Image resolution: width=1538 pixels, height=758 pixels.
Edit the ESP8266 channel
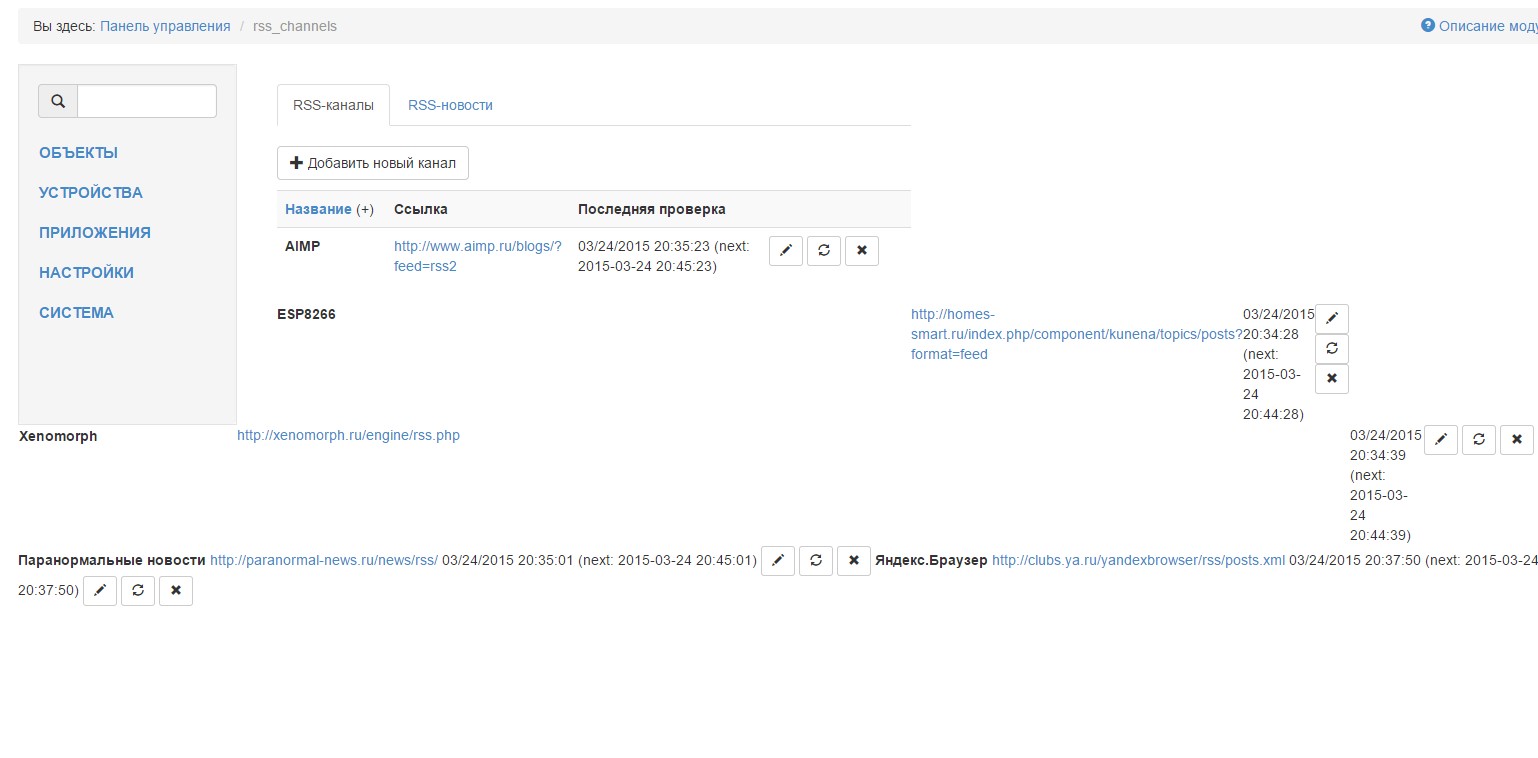click(1331, 318)
